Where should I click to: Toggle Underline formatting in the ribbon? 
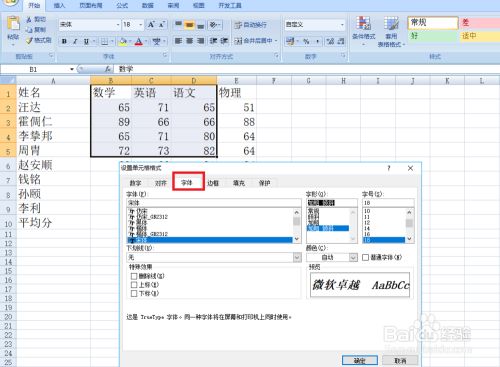pyautogui.click(x=86, y=41)
